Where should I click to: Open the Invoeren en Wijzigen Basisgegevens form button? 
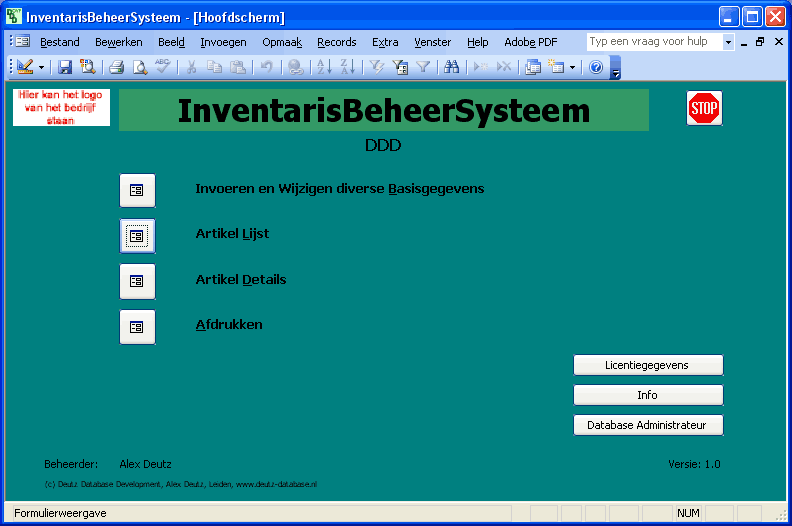point(137,189)
